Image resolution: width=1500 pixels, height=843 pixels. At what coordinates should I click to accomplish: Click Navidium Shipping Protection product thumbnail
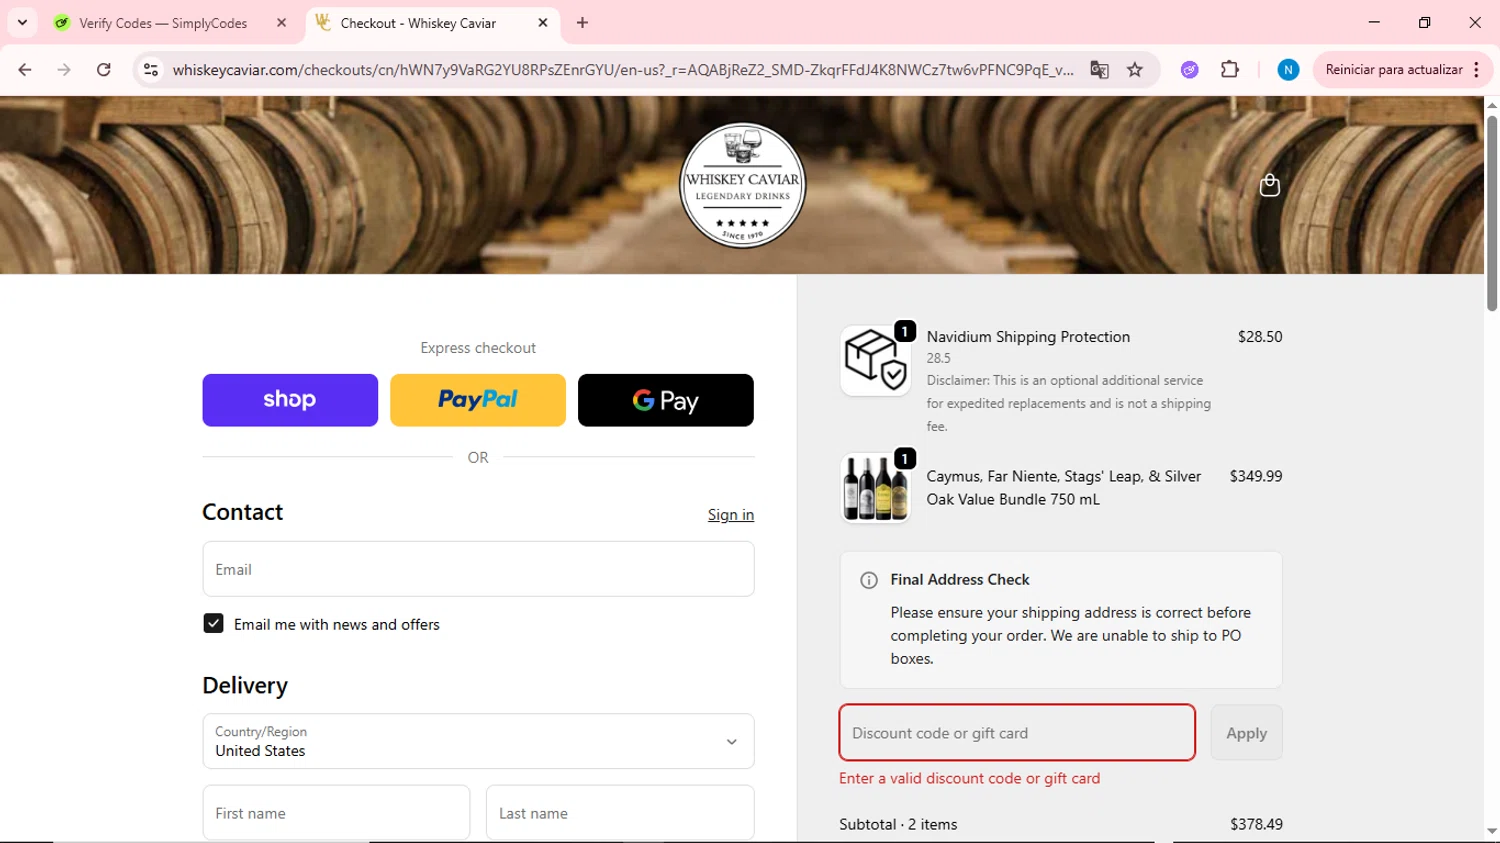tap(875, 360)
